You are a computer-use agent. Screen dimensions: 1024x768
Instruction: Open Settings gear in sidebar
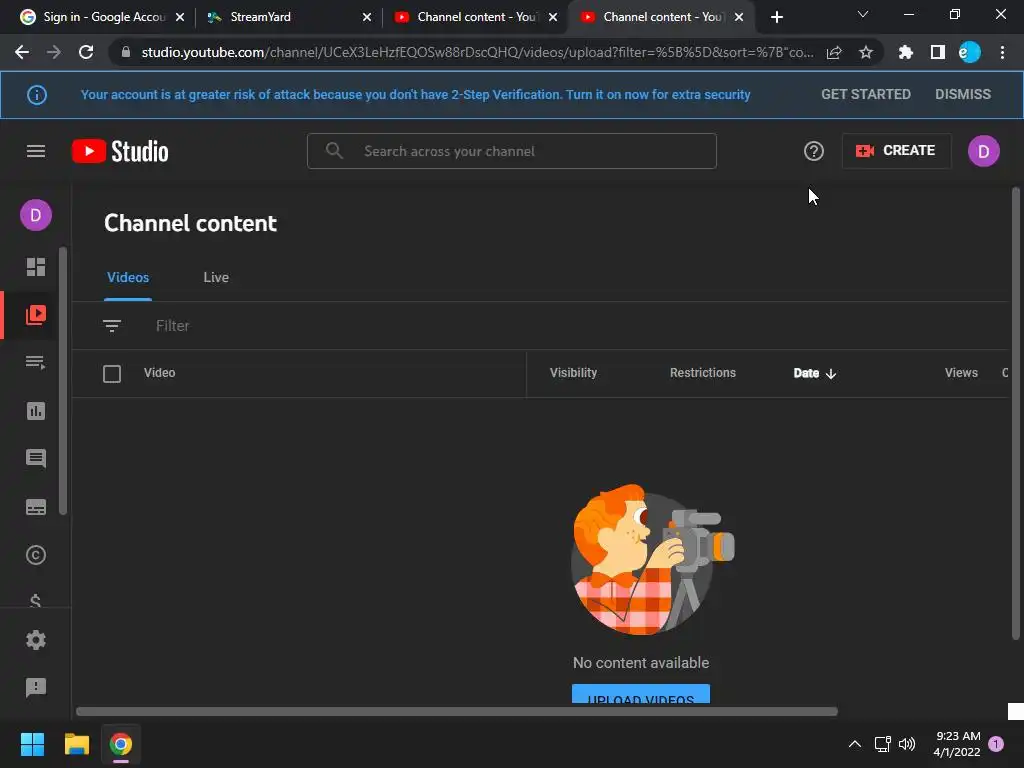pos(36,640)
